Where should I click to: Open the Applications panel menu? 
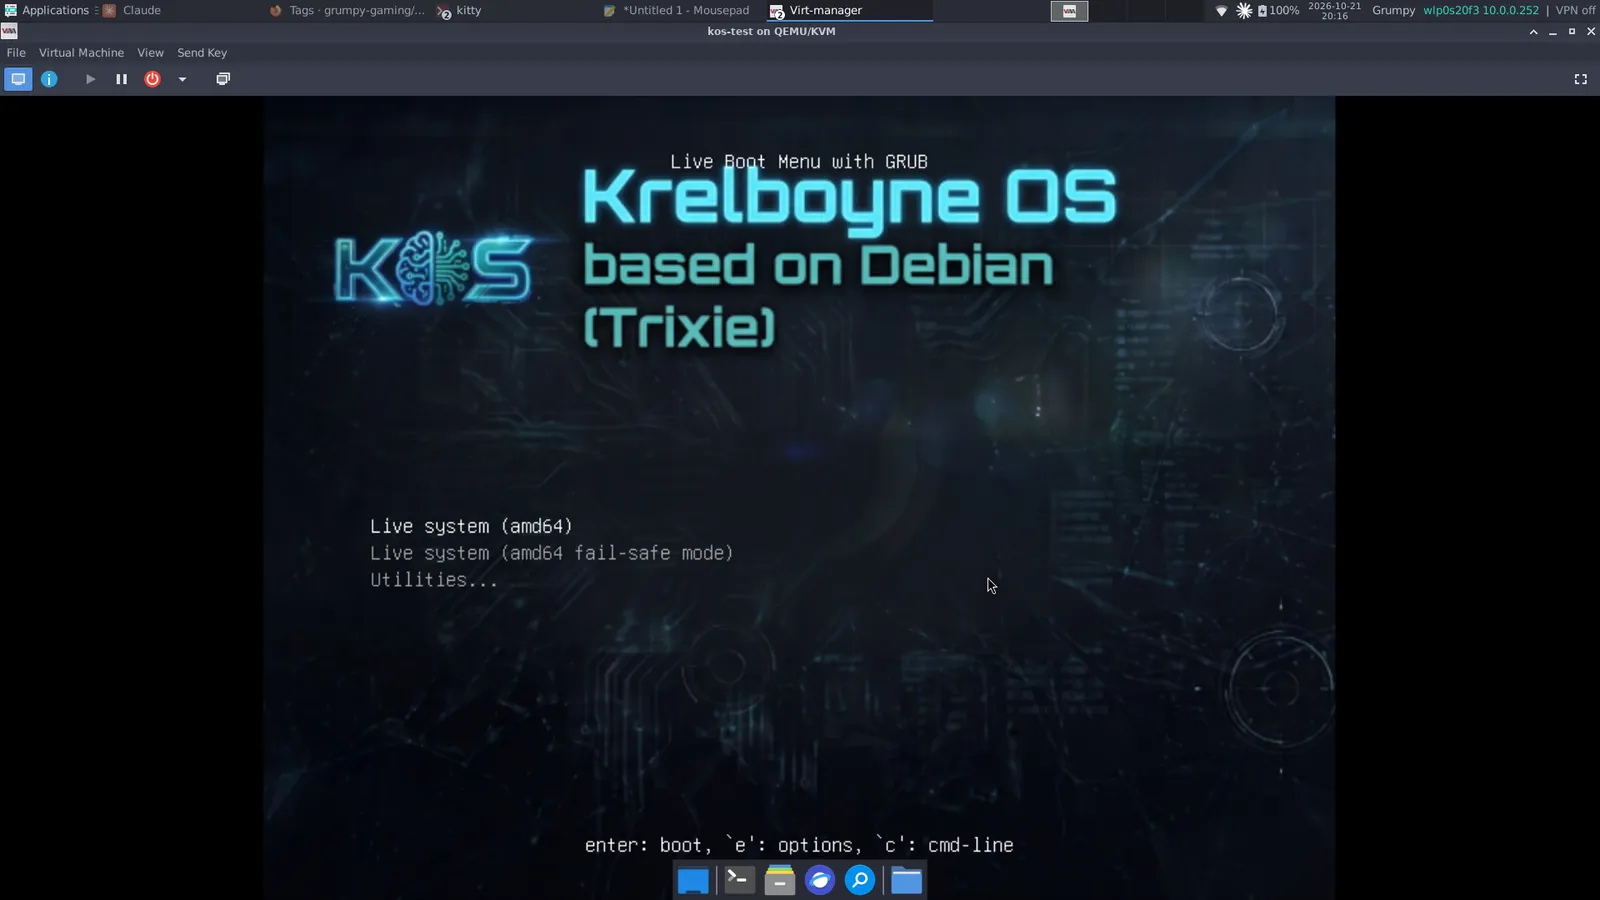click(47, 10)
